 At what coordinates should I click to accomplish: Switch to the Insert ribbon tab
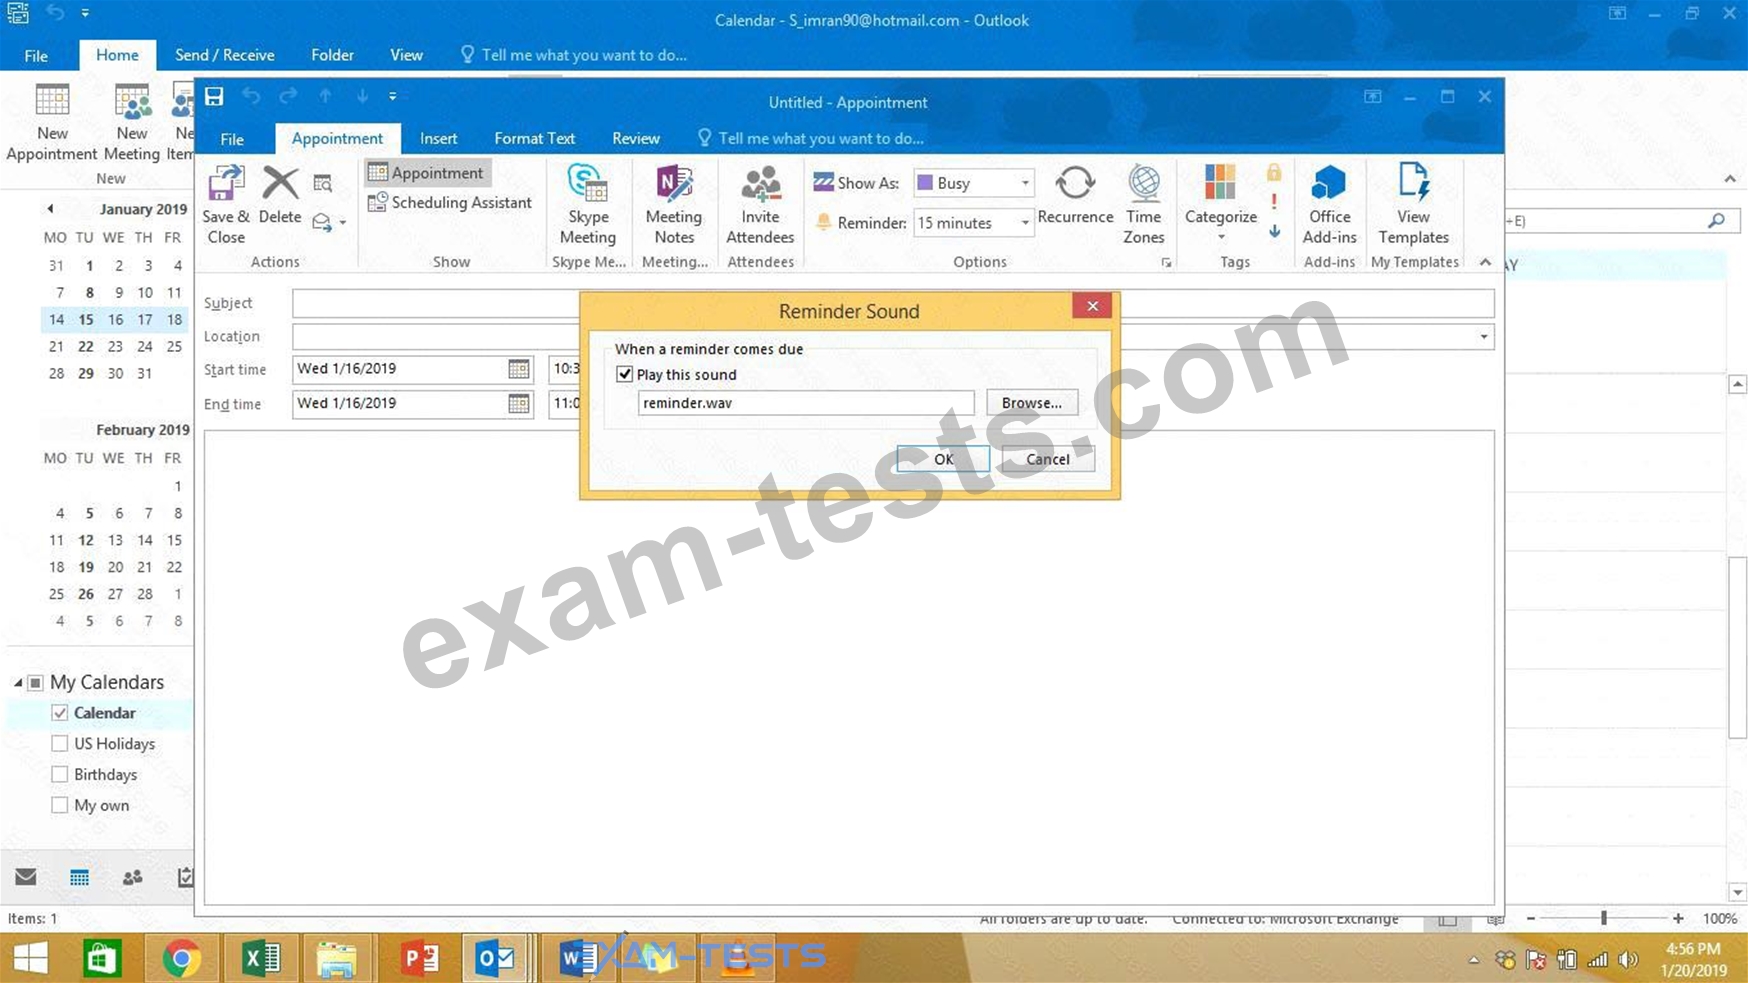[x=438, y=139]
